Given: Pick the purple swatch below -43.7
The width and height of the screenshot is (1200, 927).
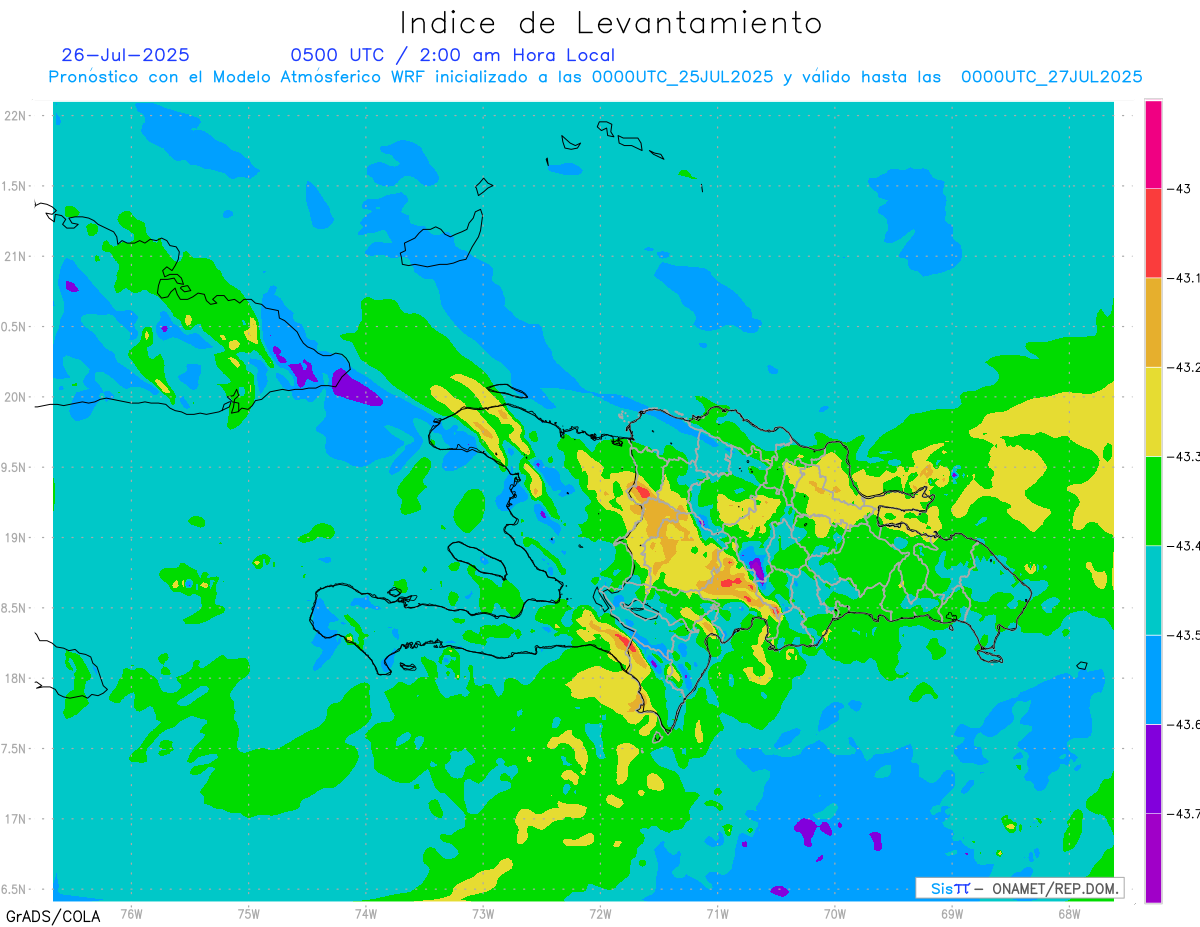Looking at the screenshot, I should pyautogui.click(x=1153, y=858).
